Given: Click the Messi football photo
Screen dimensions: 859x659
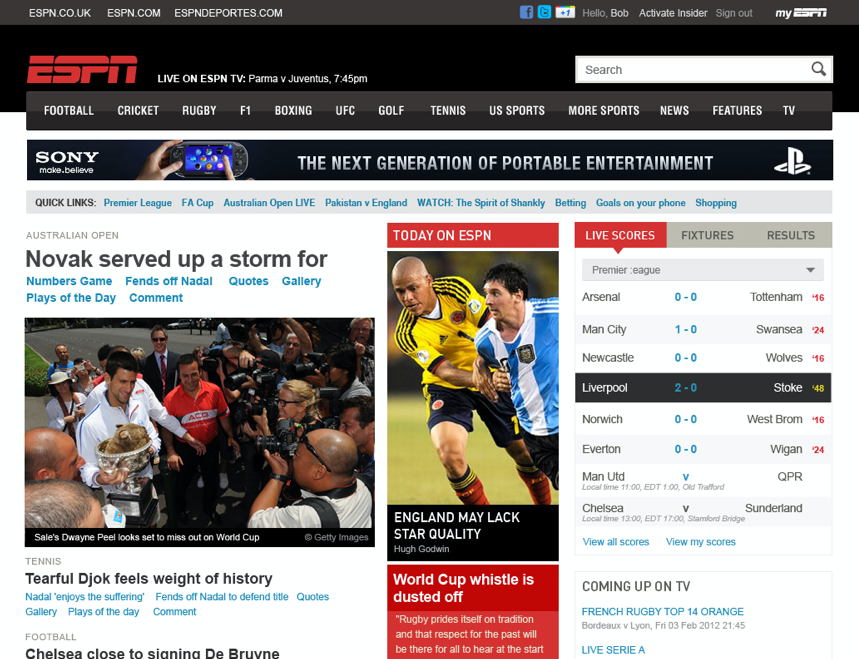Looking at the screenshot, I should [x=473, y=378].
